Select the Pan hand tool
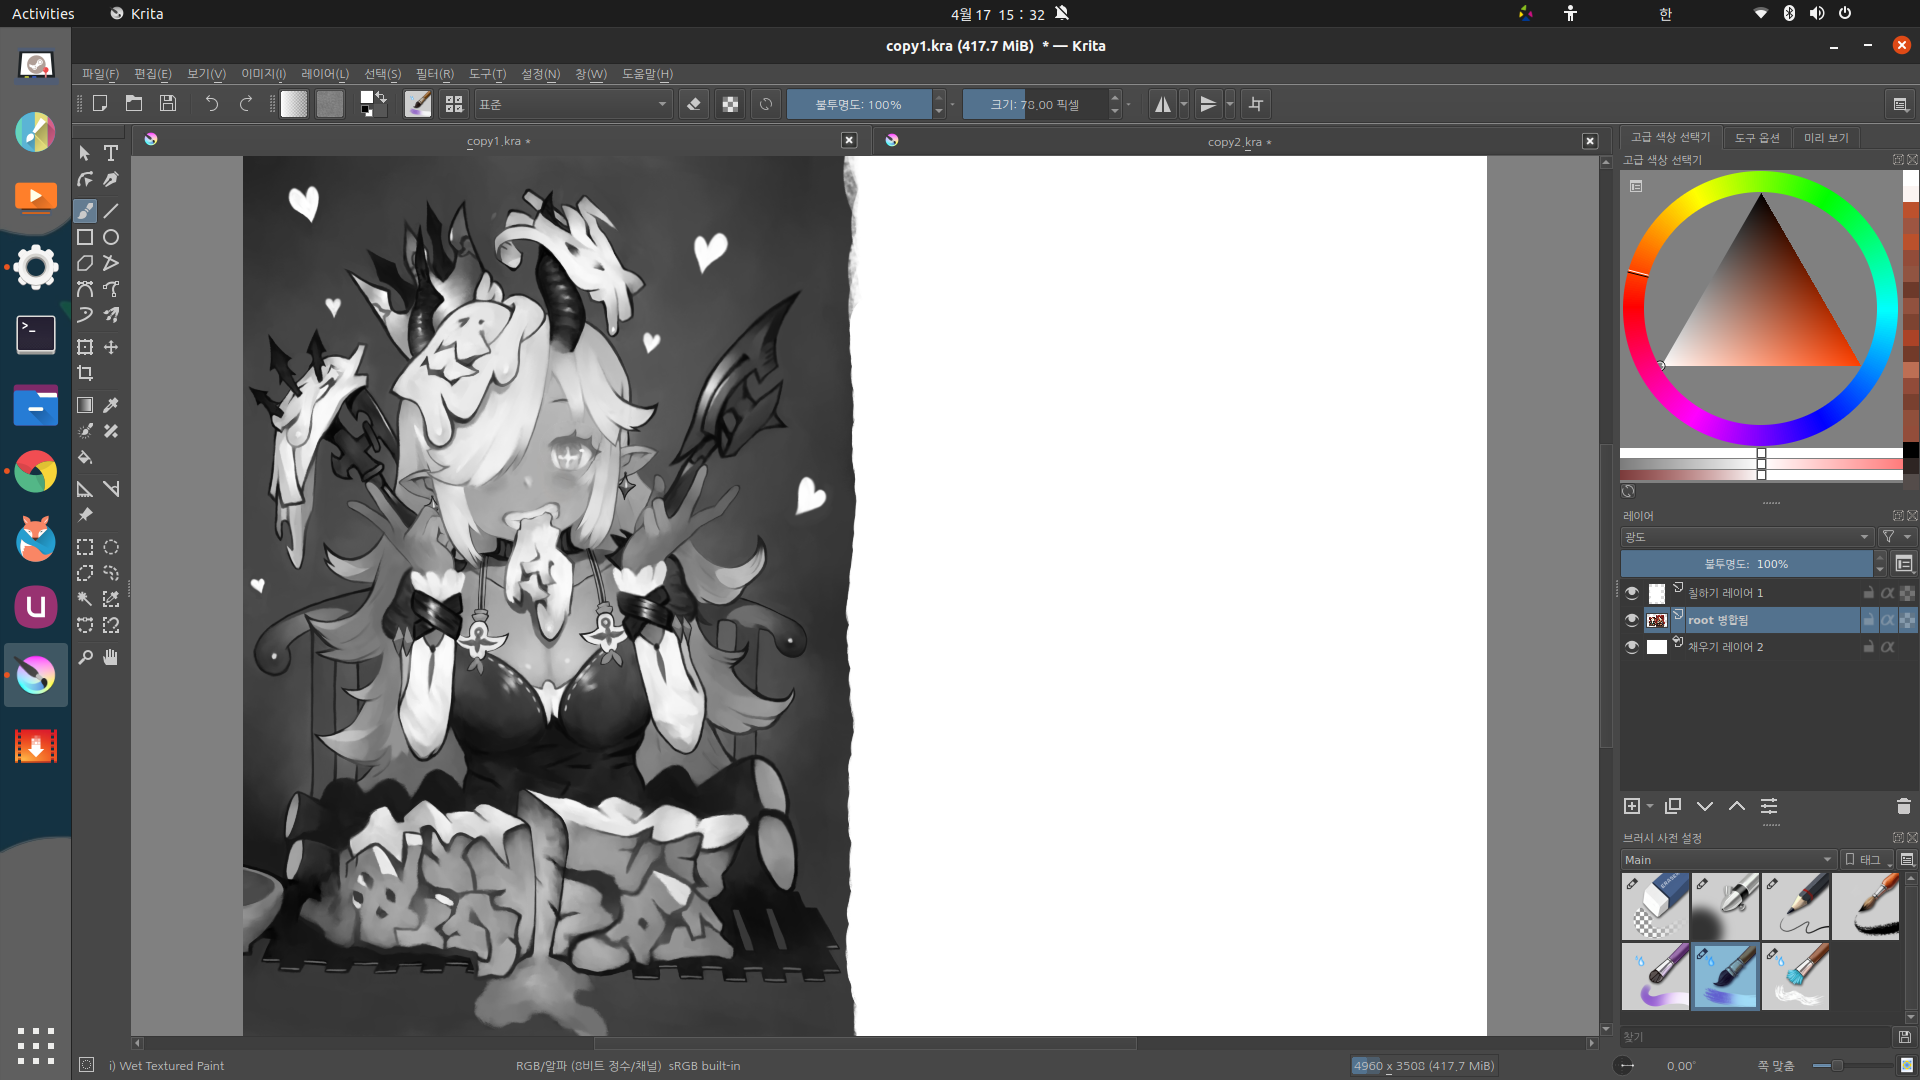The image size is (1920, 1080). (x=111, y=657)
